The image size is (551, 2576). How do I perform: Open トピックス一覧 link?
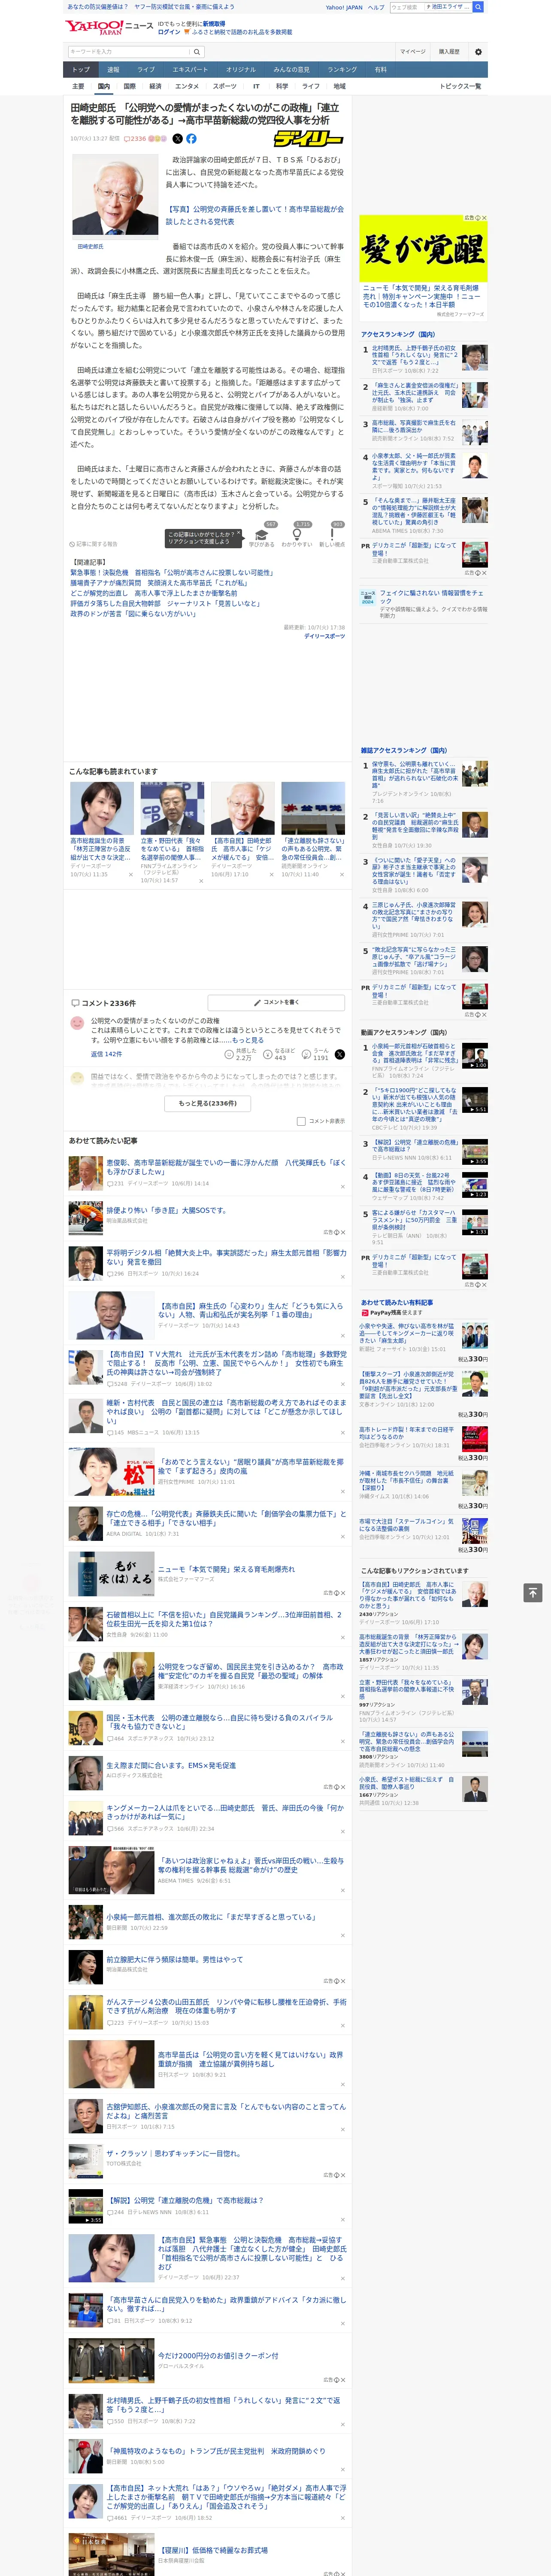[x=460, y=86]
